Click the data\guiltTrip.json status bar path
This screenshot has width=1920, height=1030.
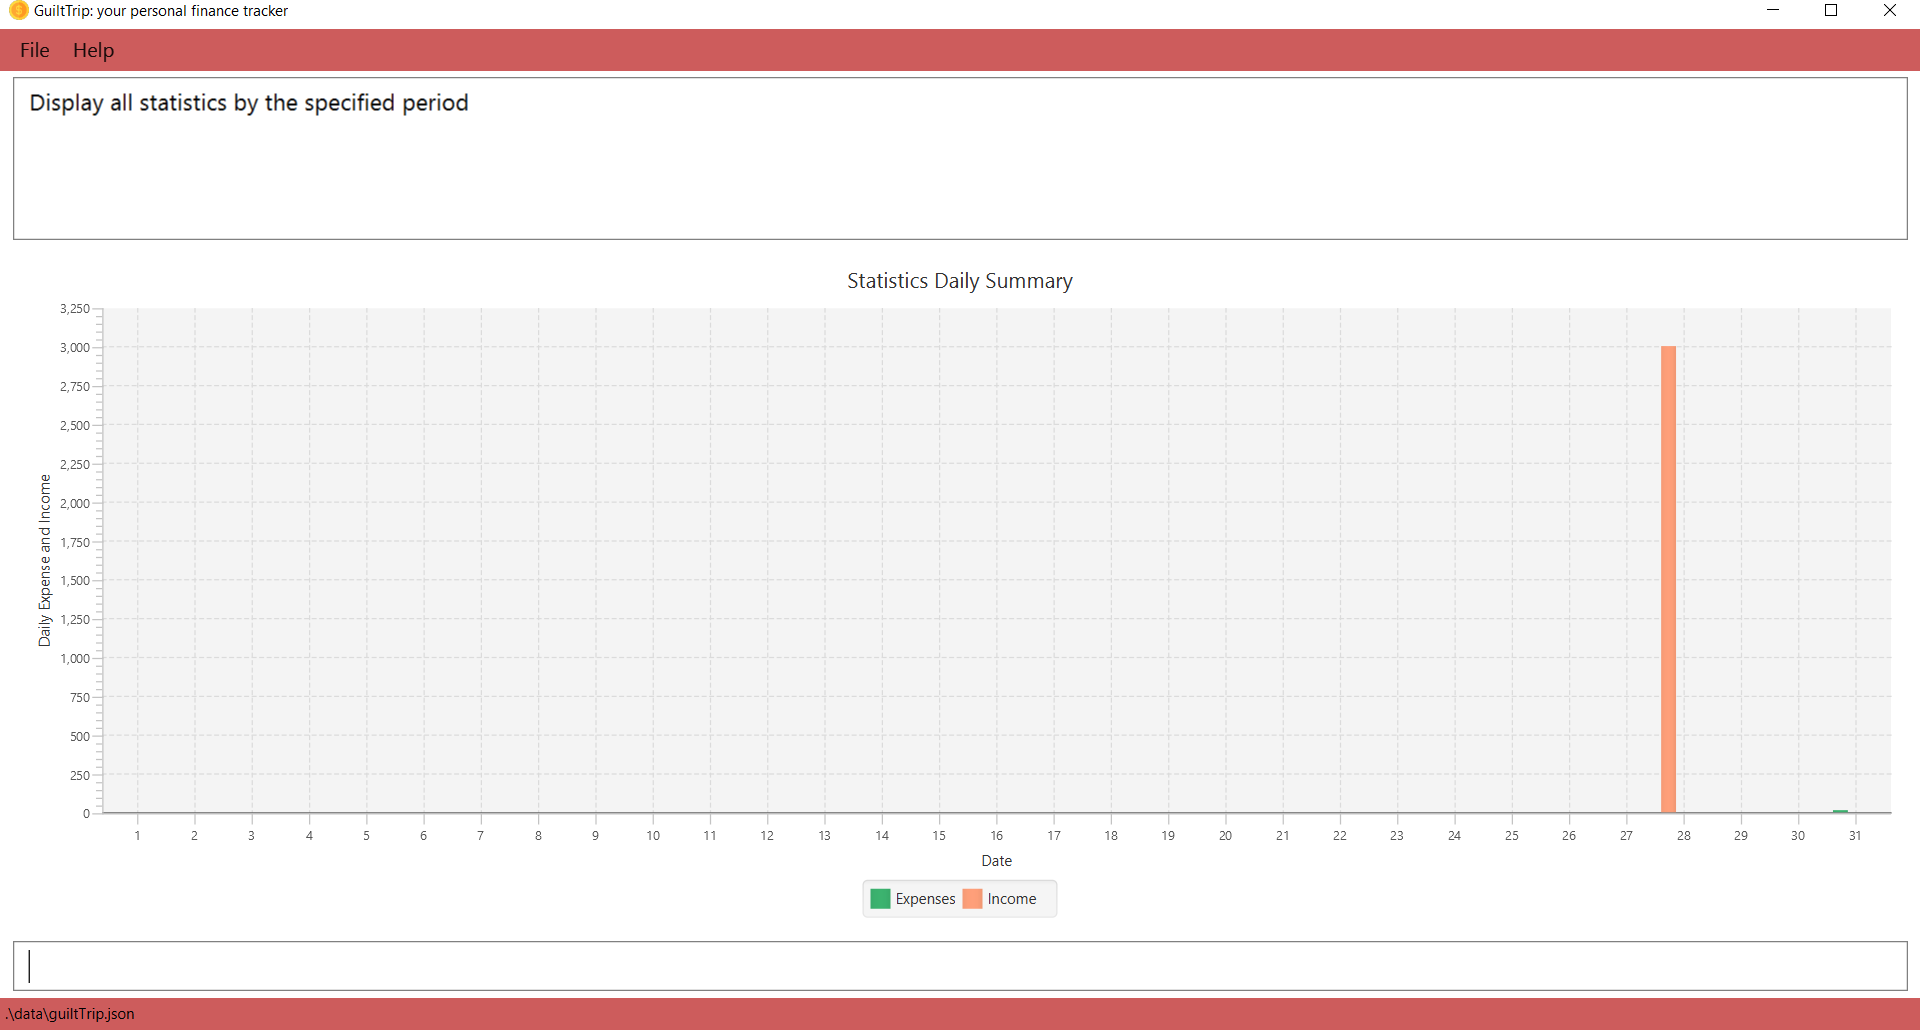click(x=70, y=1014)
